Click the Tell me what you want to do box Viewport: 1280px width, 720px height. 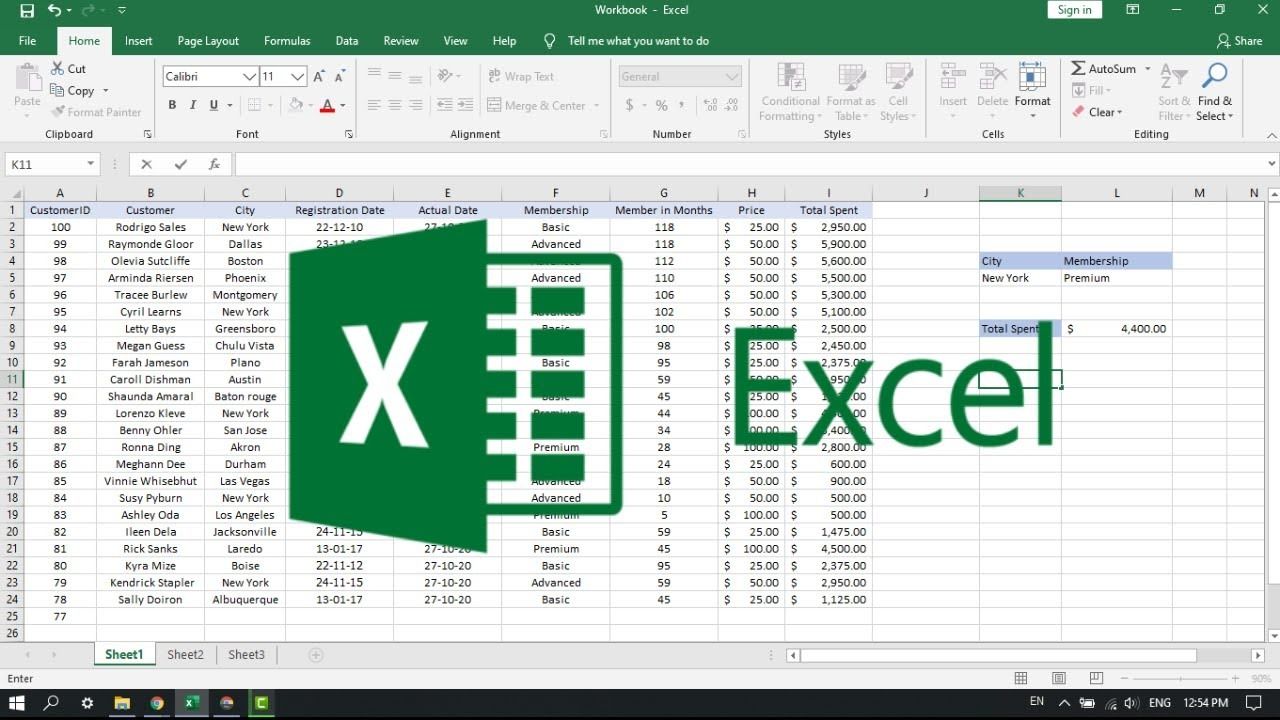(x=638, y=41)
